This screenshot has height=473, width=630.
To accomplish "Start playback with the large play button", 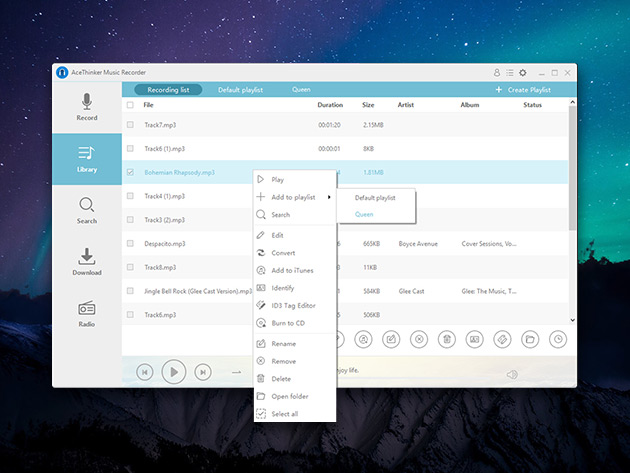I will [174, 372].
